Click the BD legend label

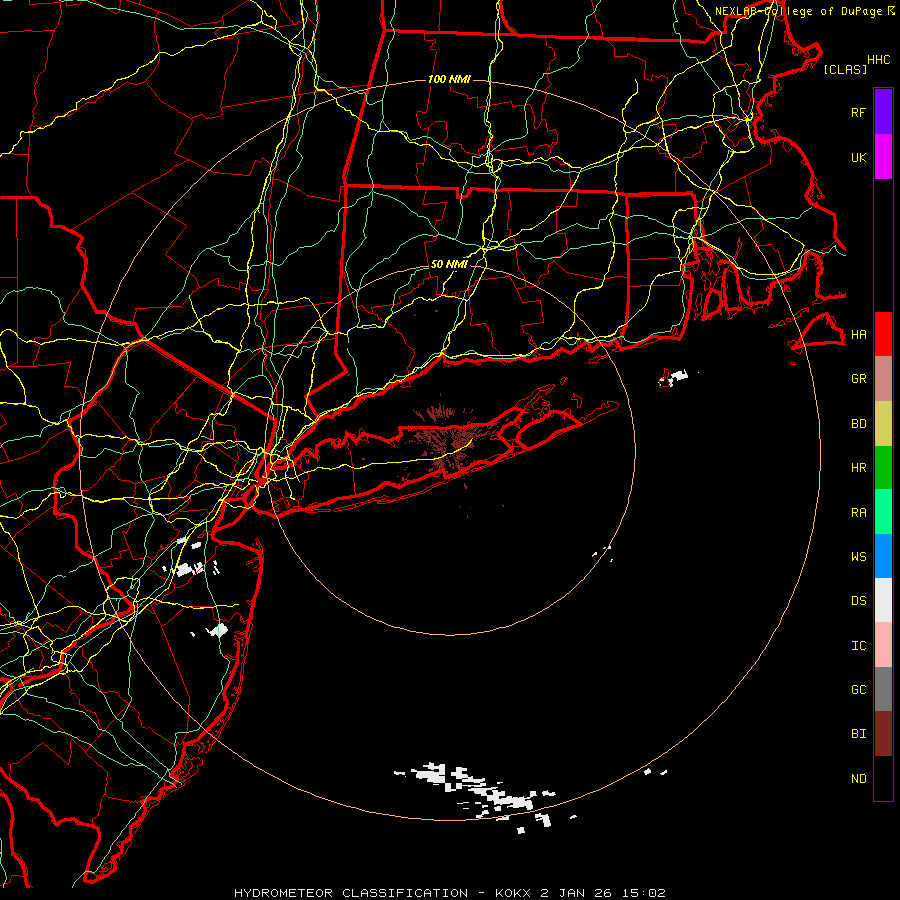858,424
